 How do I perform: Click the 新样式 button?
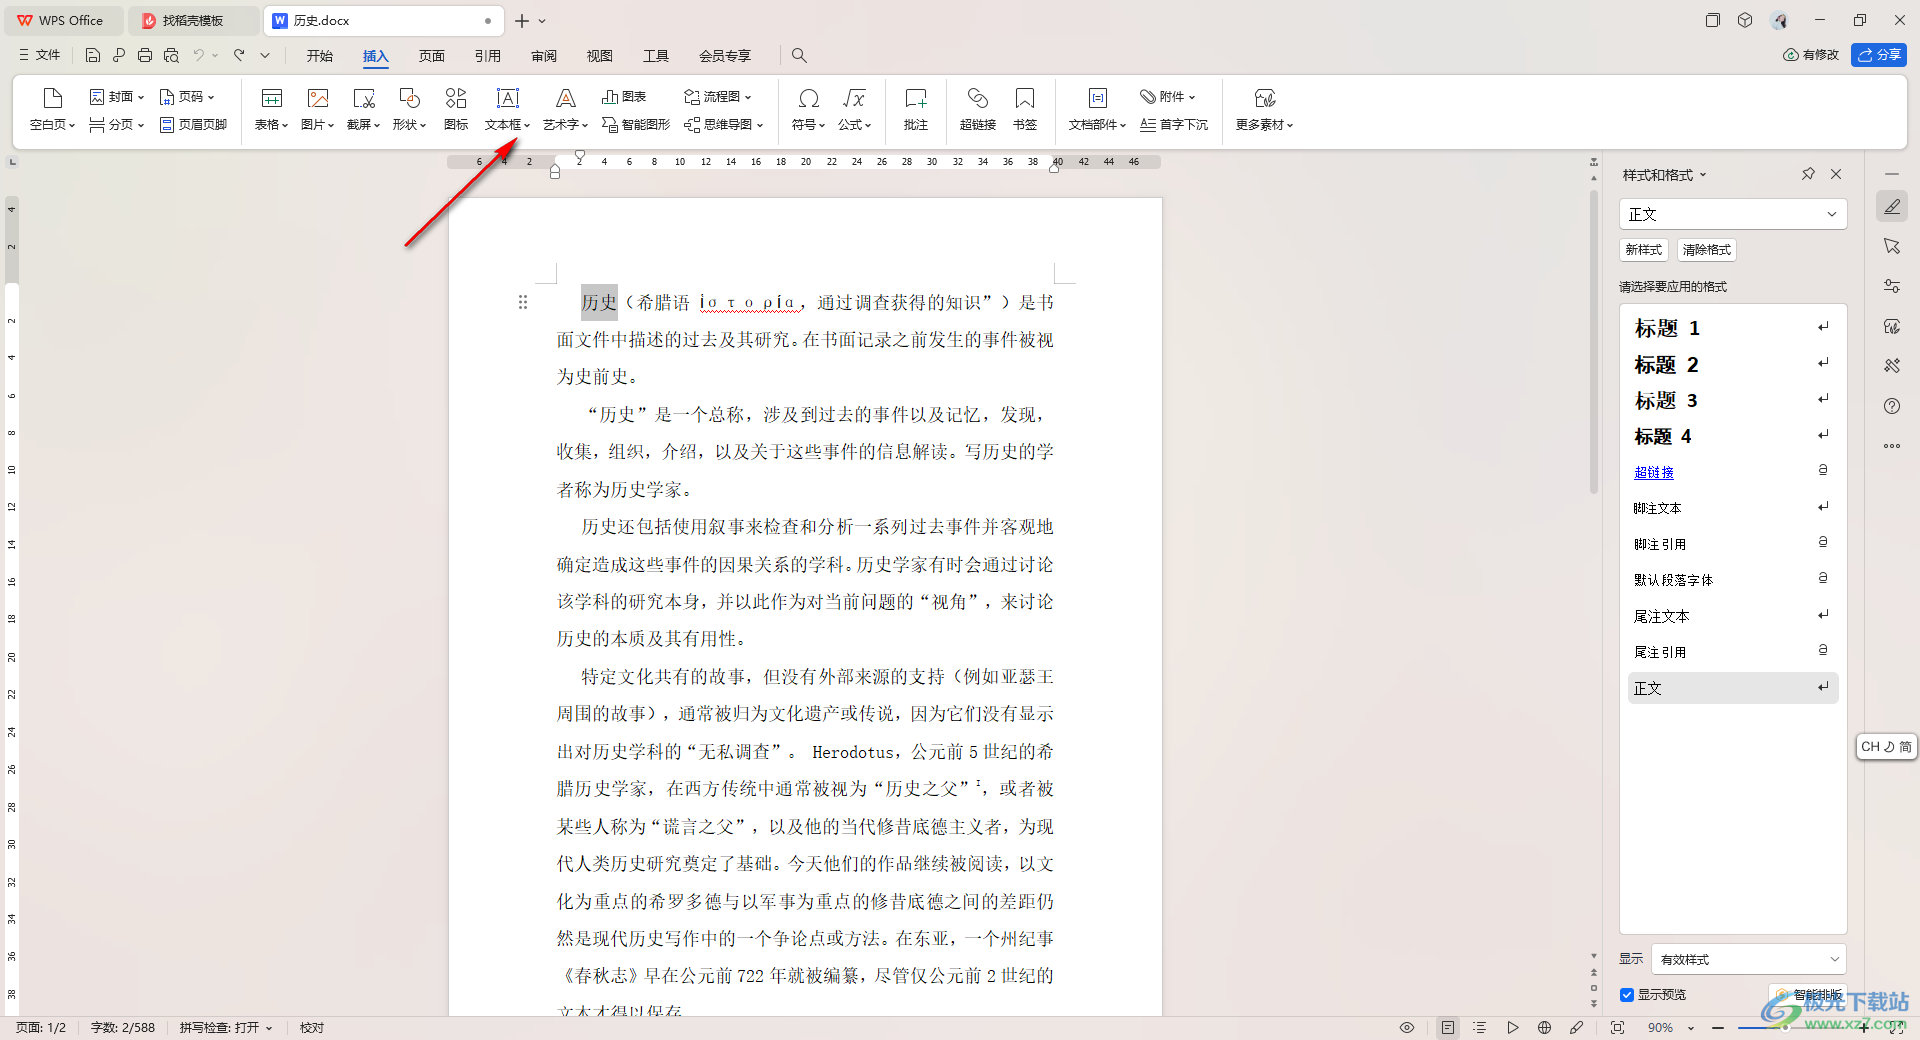(1643, 250)
